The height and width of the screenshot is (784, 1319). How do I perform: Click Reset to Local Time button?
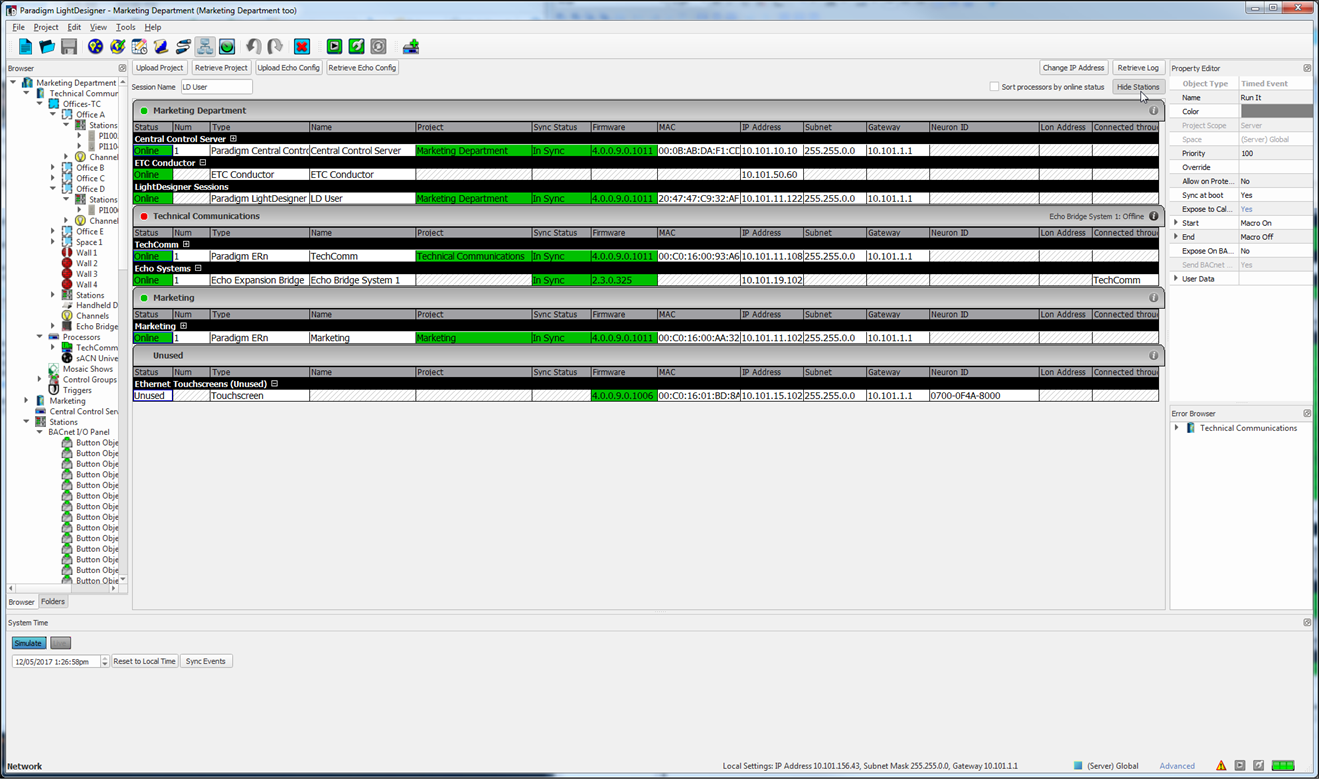coord(144,661)
